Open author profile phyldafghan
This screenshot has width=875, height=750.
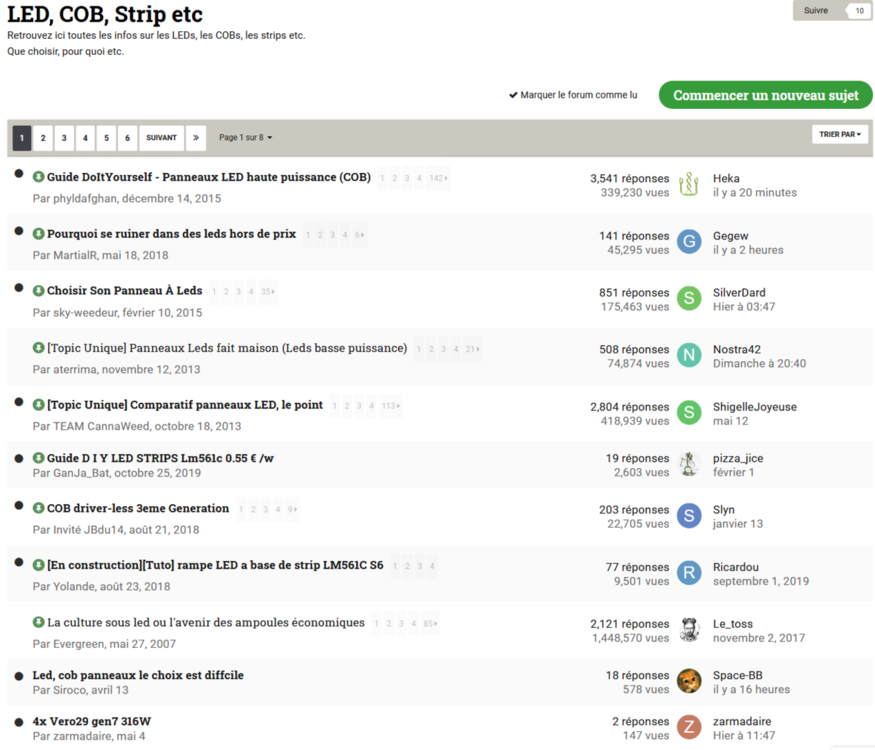coord(85,199)
